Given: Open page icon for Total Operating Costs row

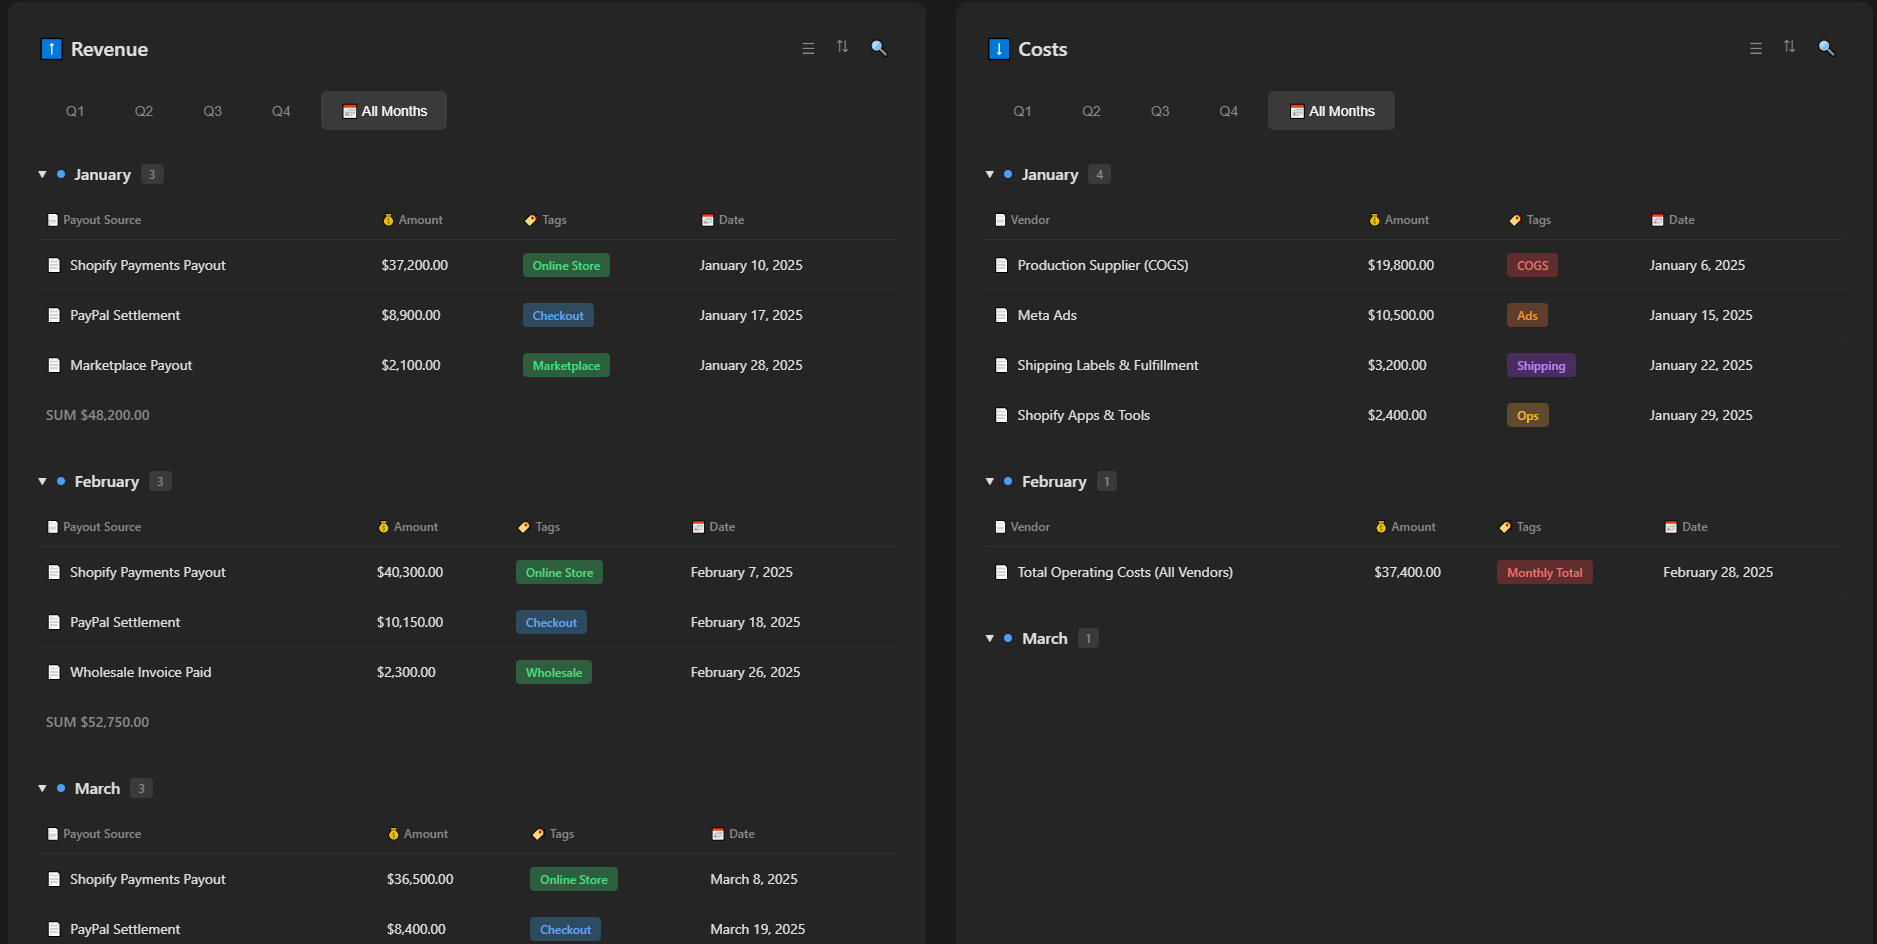Looking at the screenshot, I should click(1001, 572).
